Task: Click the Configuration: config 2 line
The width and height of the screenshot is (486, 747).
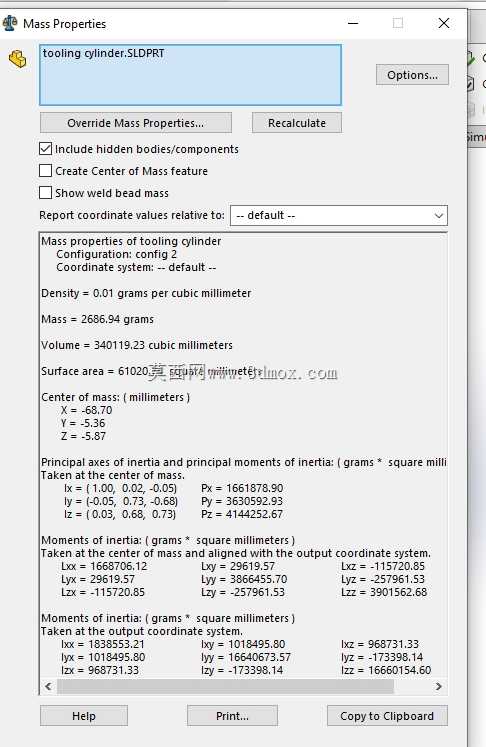Action: point(117,254)
